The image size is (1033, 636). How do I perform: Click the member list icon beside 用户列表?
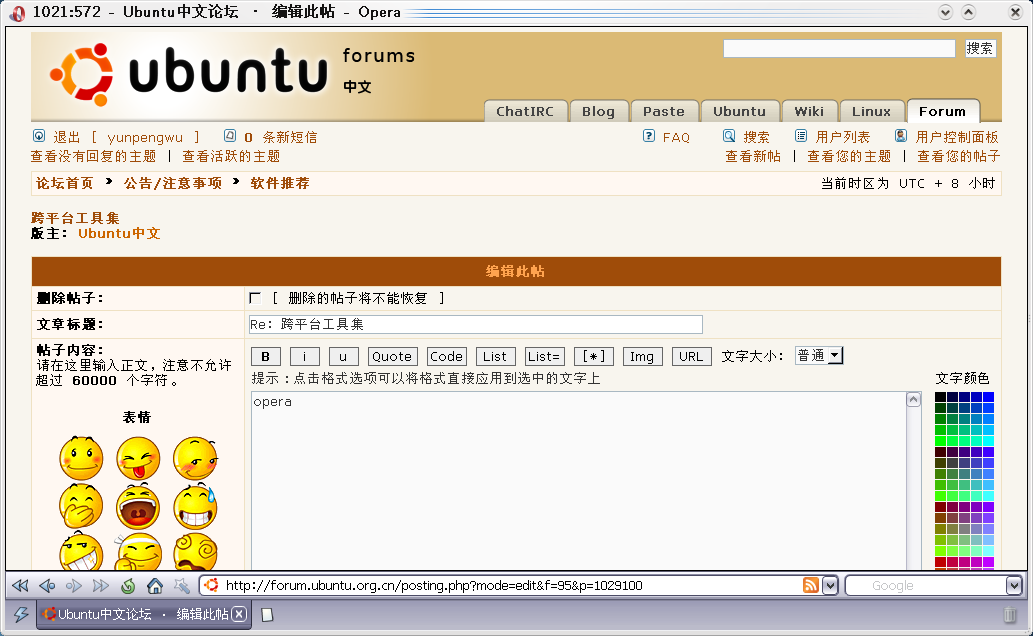(x=801, y=136)
